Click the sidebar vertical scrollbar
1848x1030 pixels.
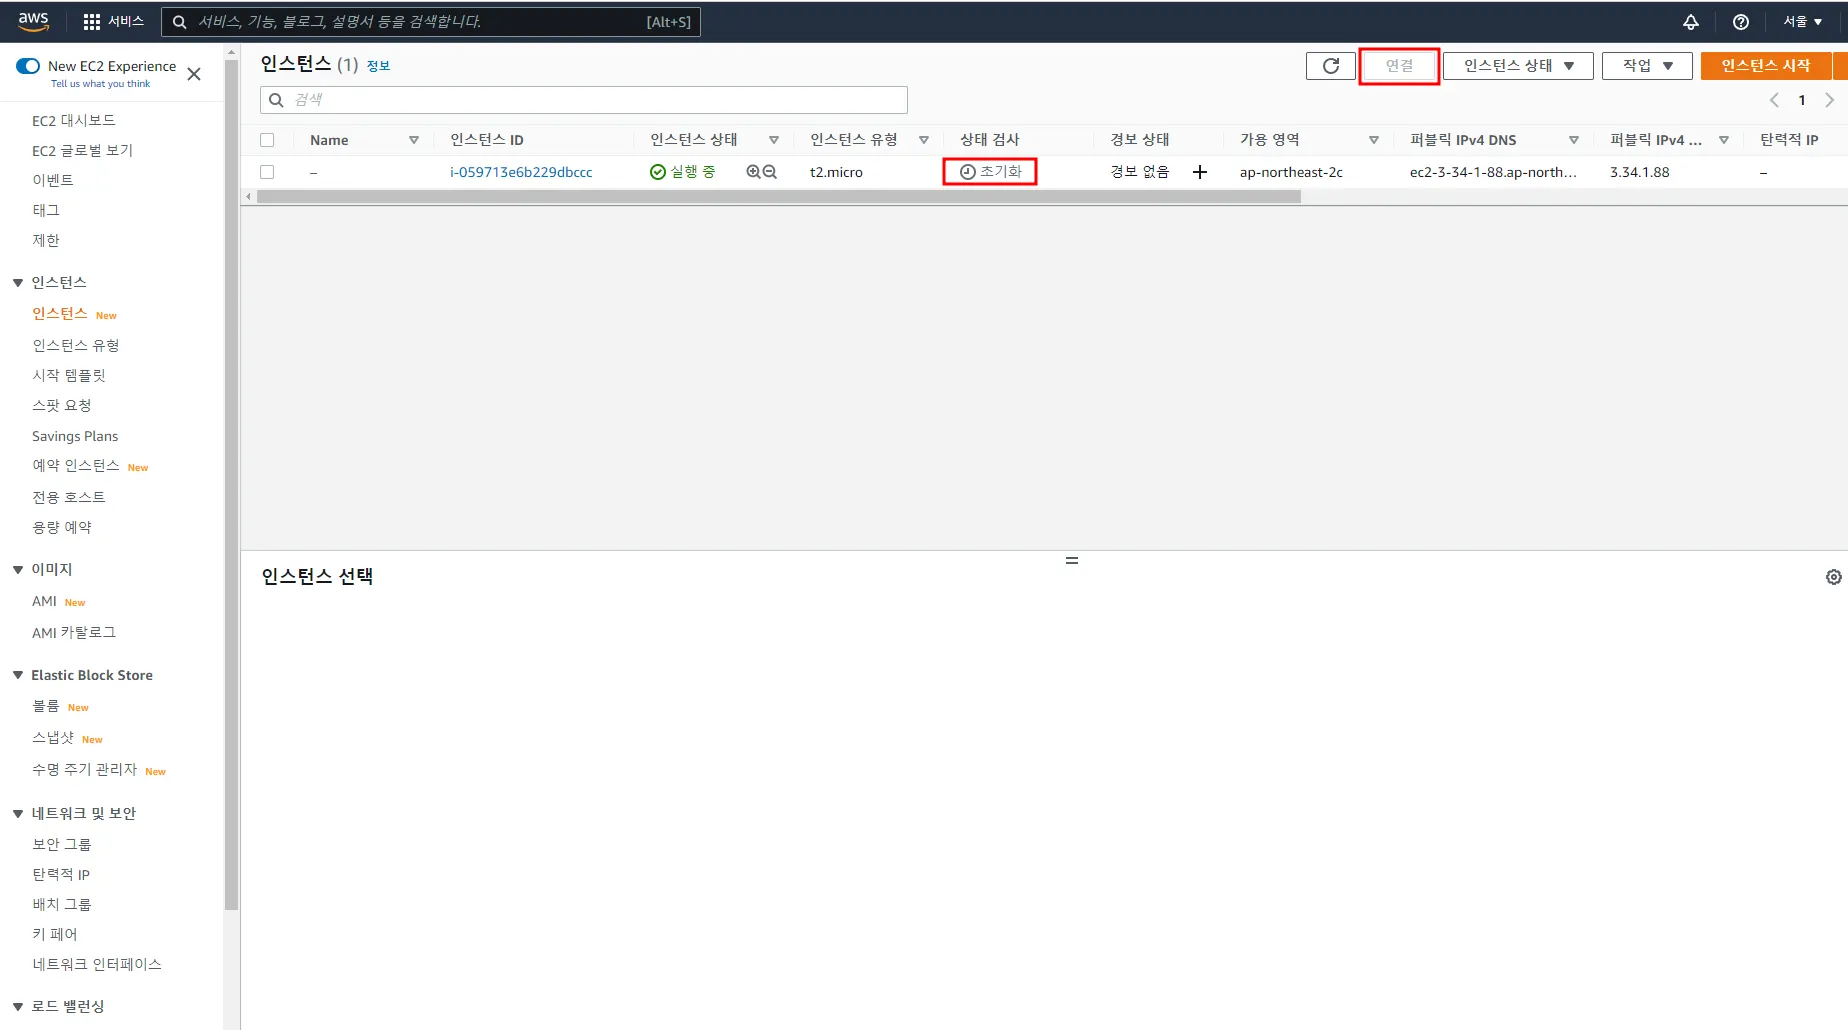pyautogui.click(x=232, y=485)
